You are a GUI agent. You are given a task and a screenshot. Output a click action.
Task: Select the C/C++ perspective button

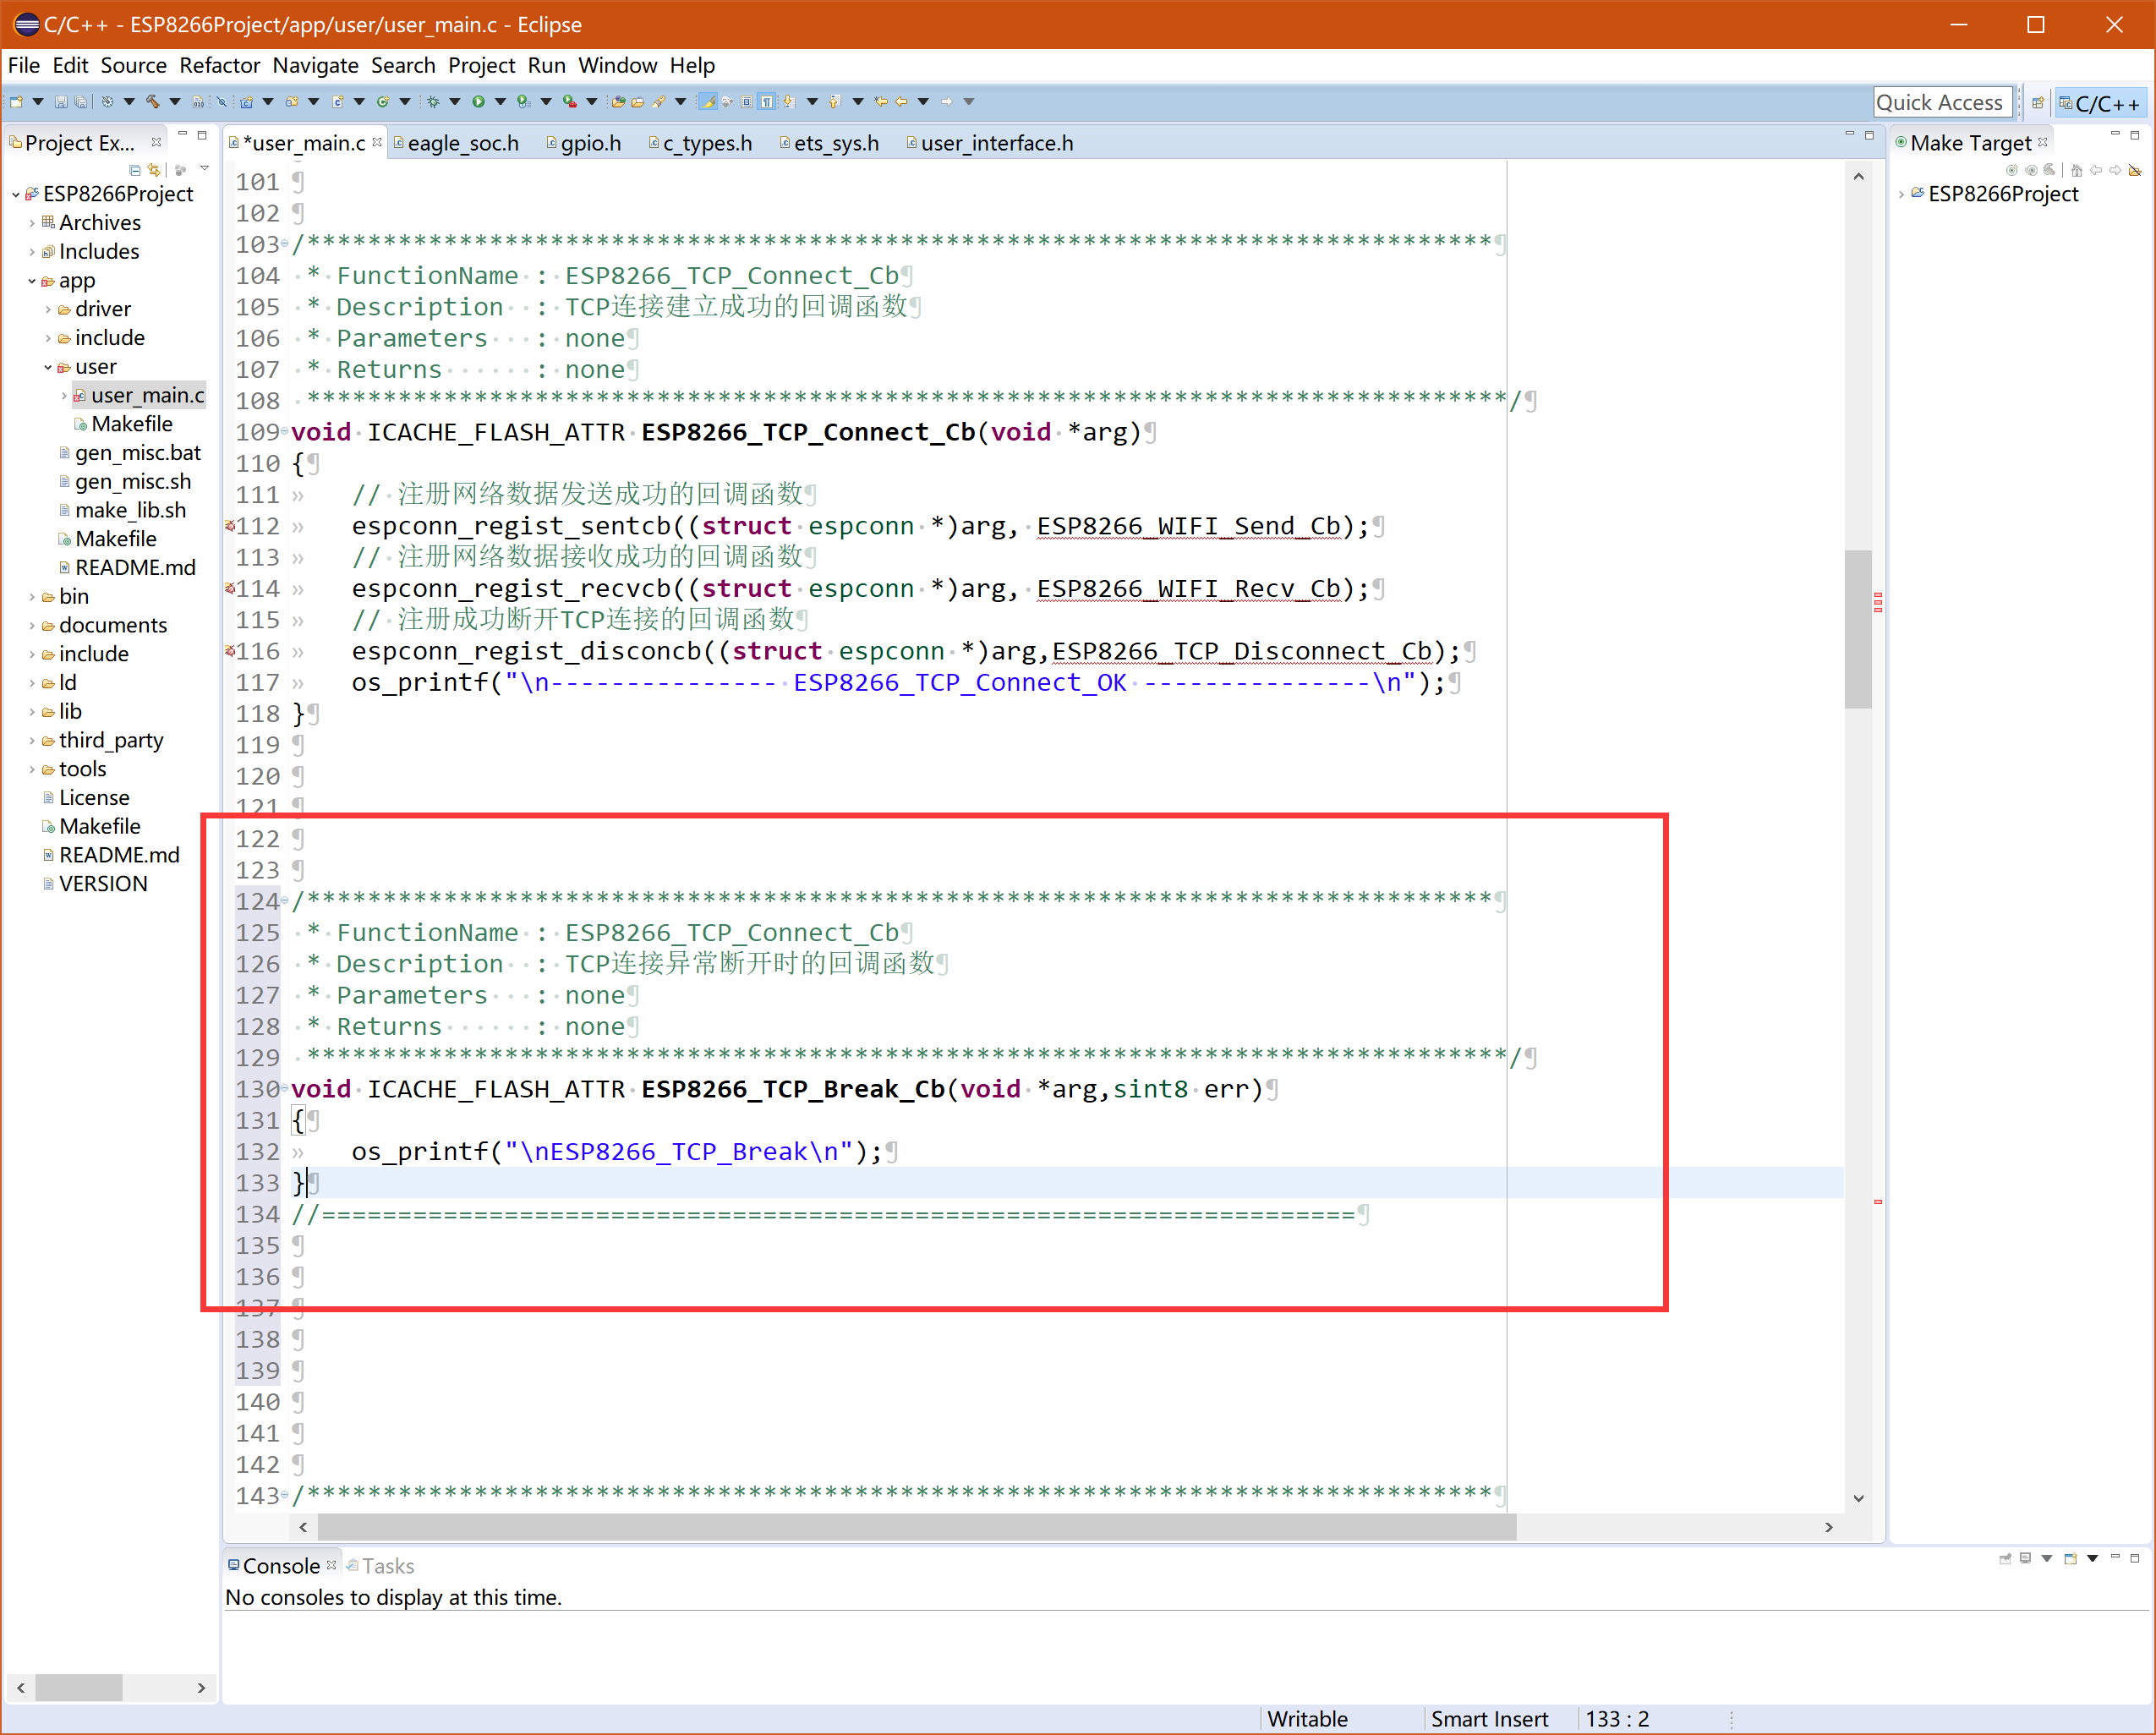(2103, 102)
